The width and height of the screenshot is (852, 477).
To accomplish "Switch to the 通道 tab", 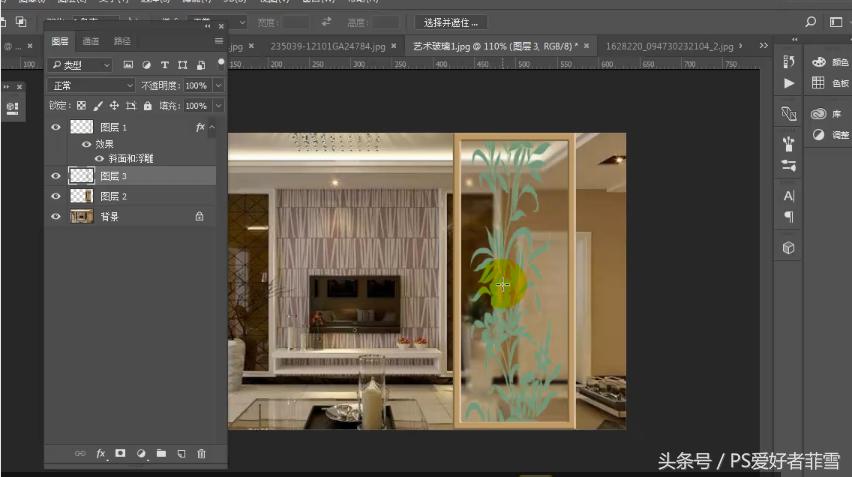I will pyautogui.click(x=91, y=41).
